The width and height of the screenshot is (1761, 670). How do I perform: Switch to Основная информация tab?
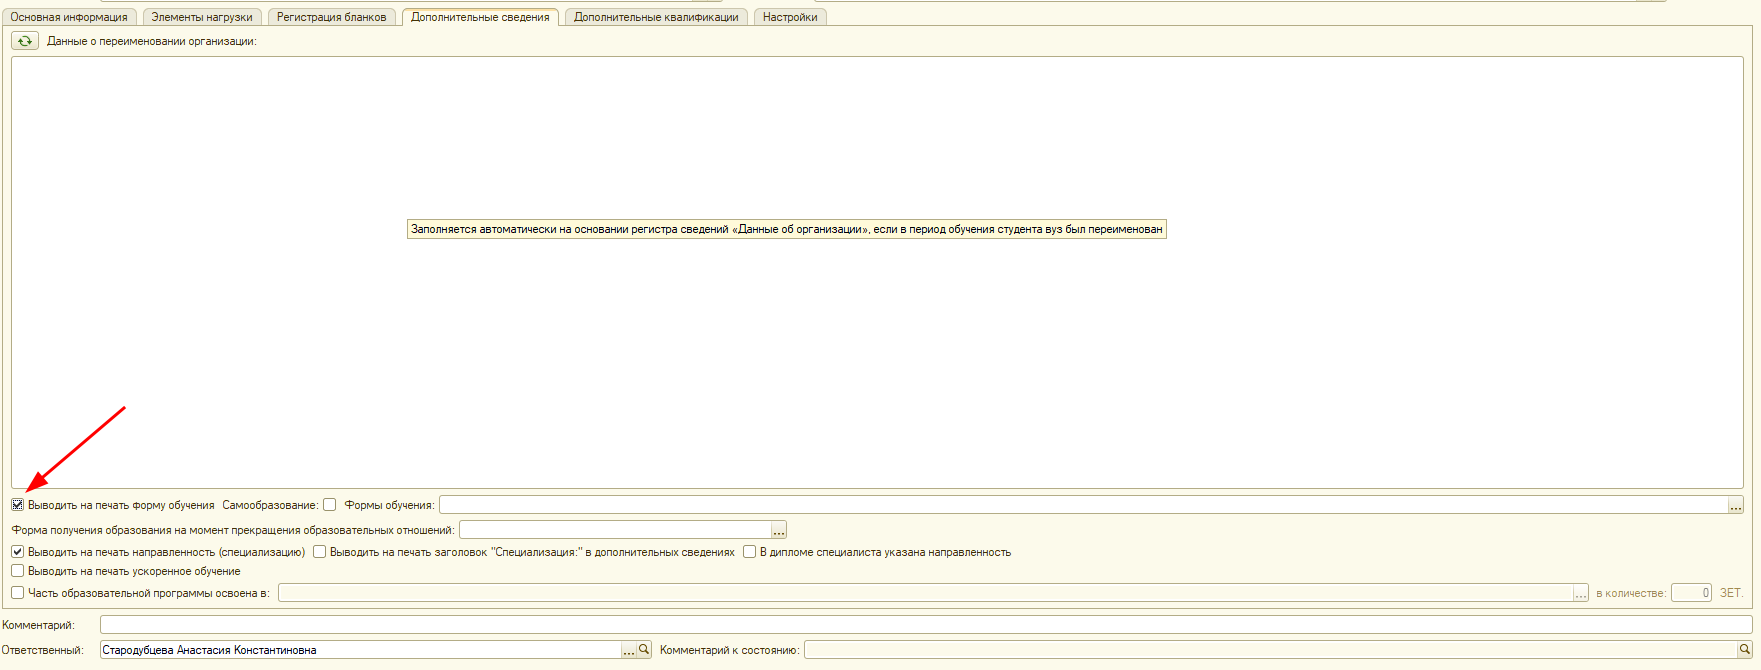pos(69,17)
